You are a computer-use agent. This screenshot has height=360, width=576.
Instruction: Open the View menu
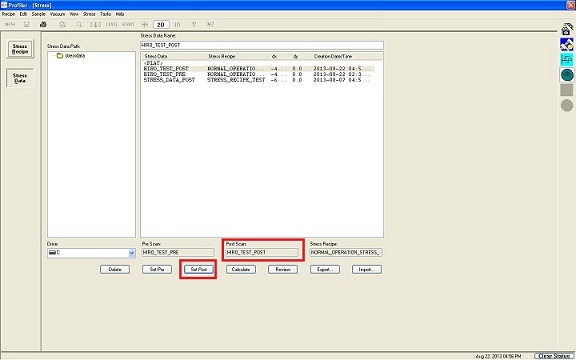click(x=74, y=14)
